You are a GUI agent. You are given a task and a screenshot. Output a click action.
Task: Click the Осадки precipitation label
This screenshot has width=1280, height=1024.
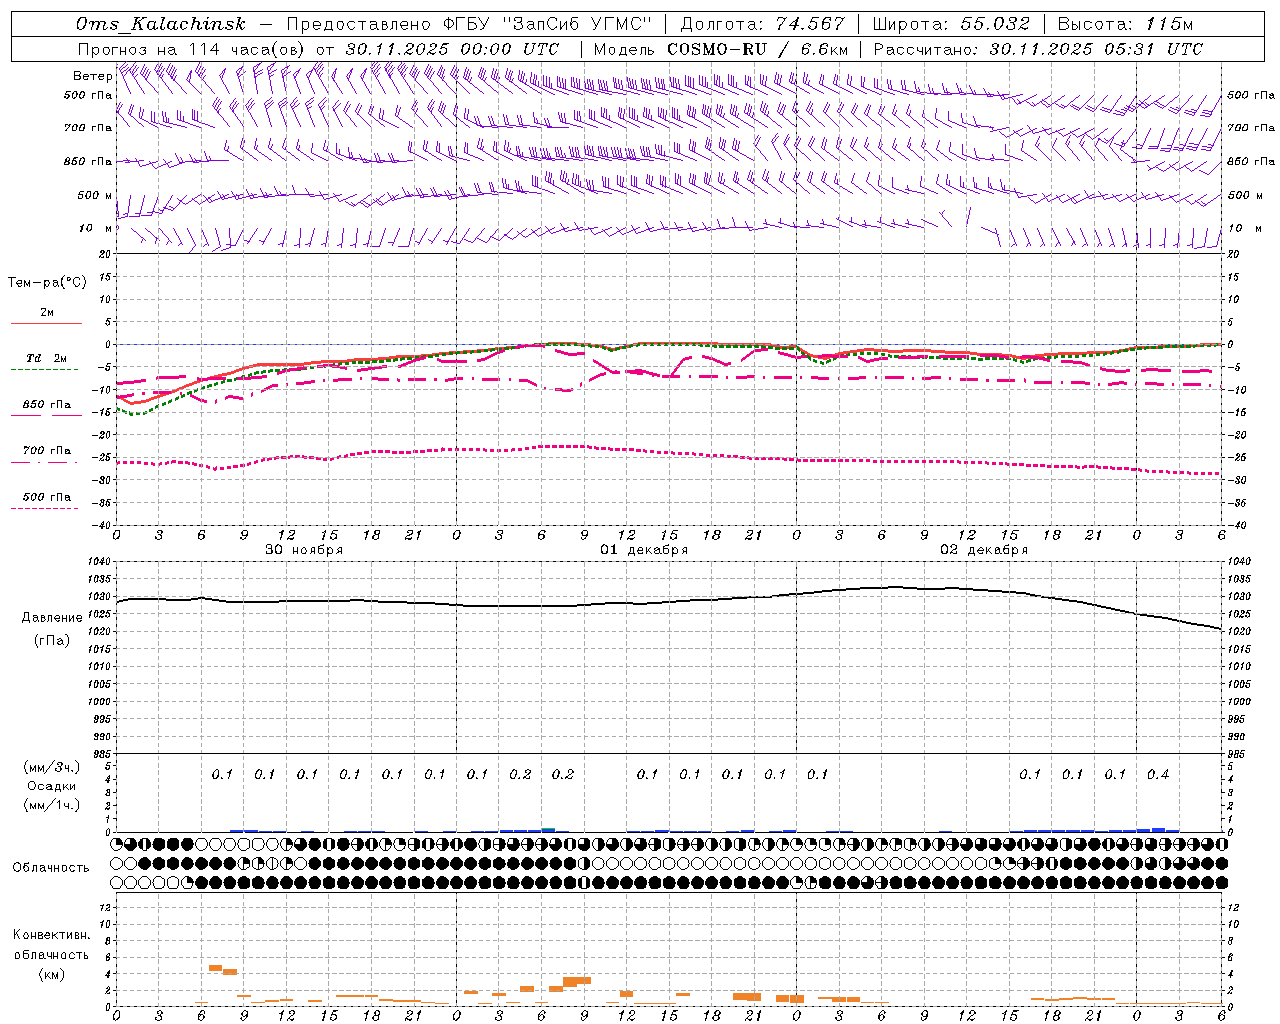coord(51,786)
